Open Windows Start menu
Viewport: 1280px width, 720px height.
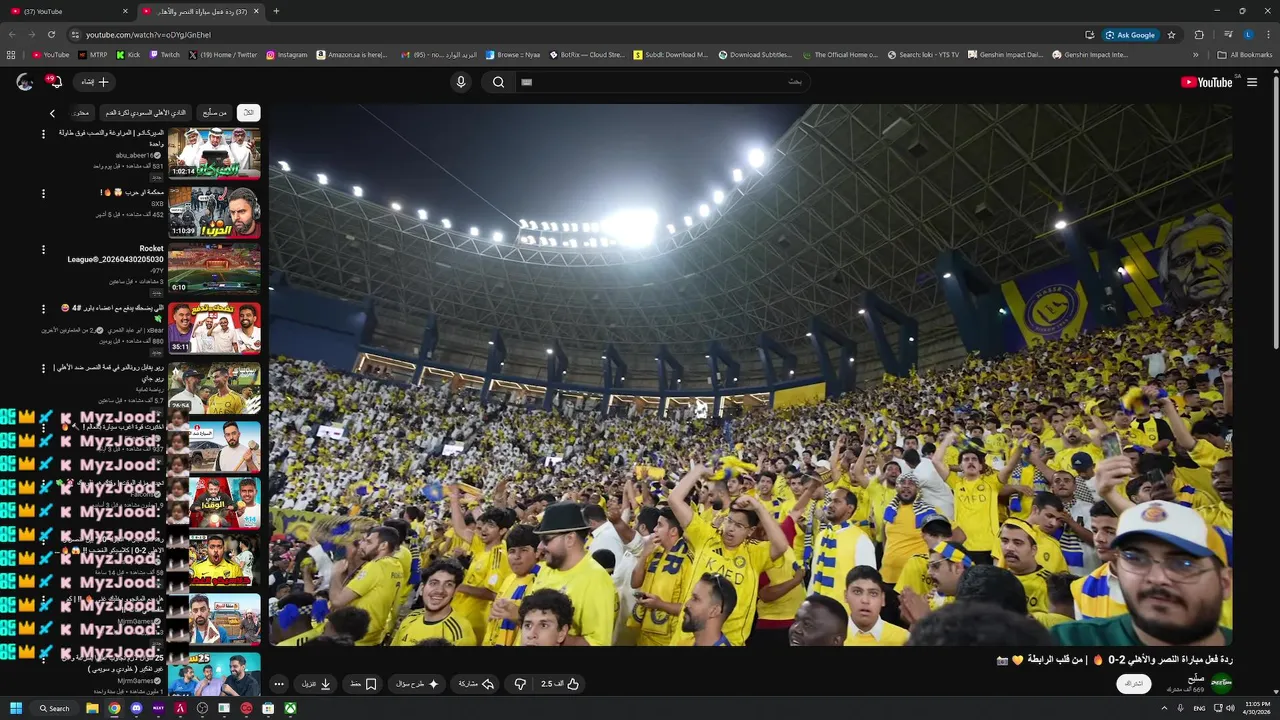click(x=16, y=708)
